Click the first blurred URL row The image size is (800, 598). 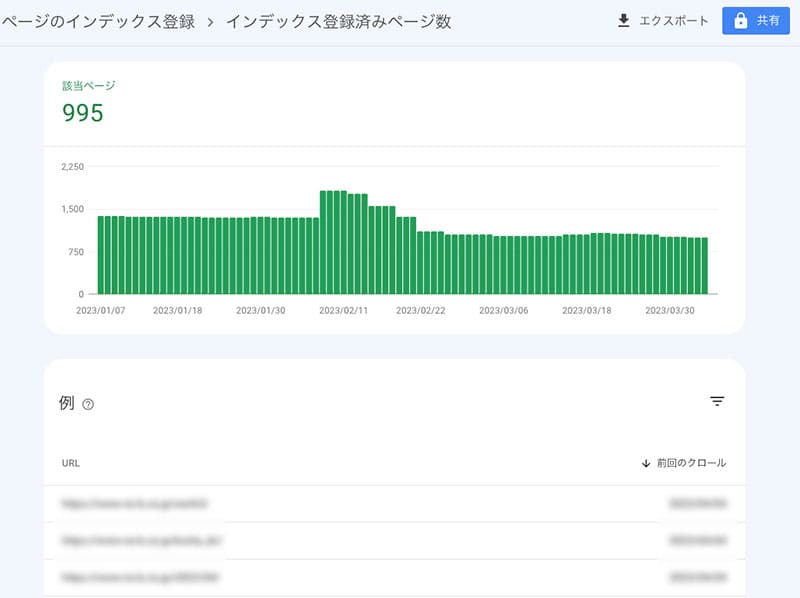pos(394,504)
